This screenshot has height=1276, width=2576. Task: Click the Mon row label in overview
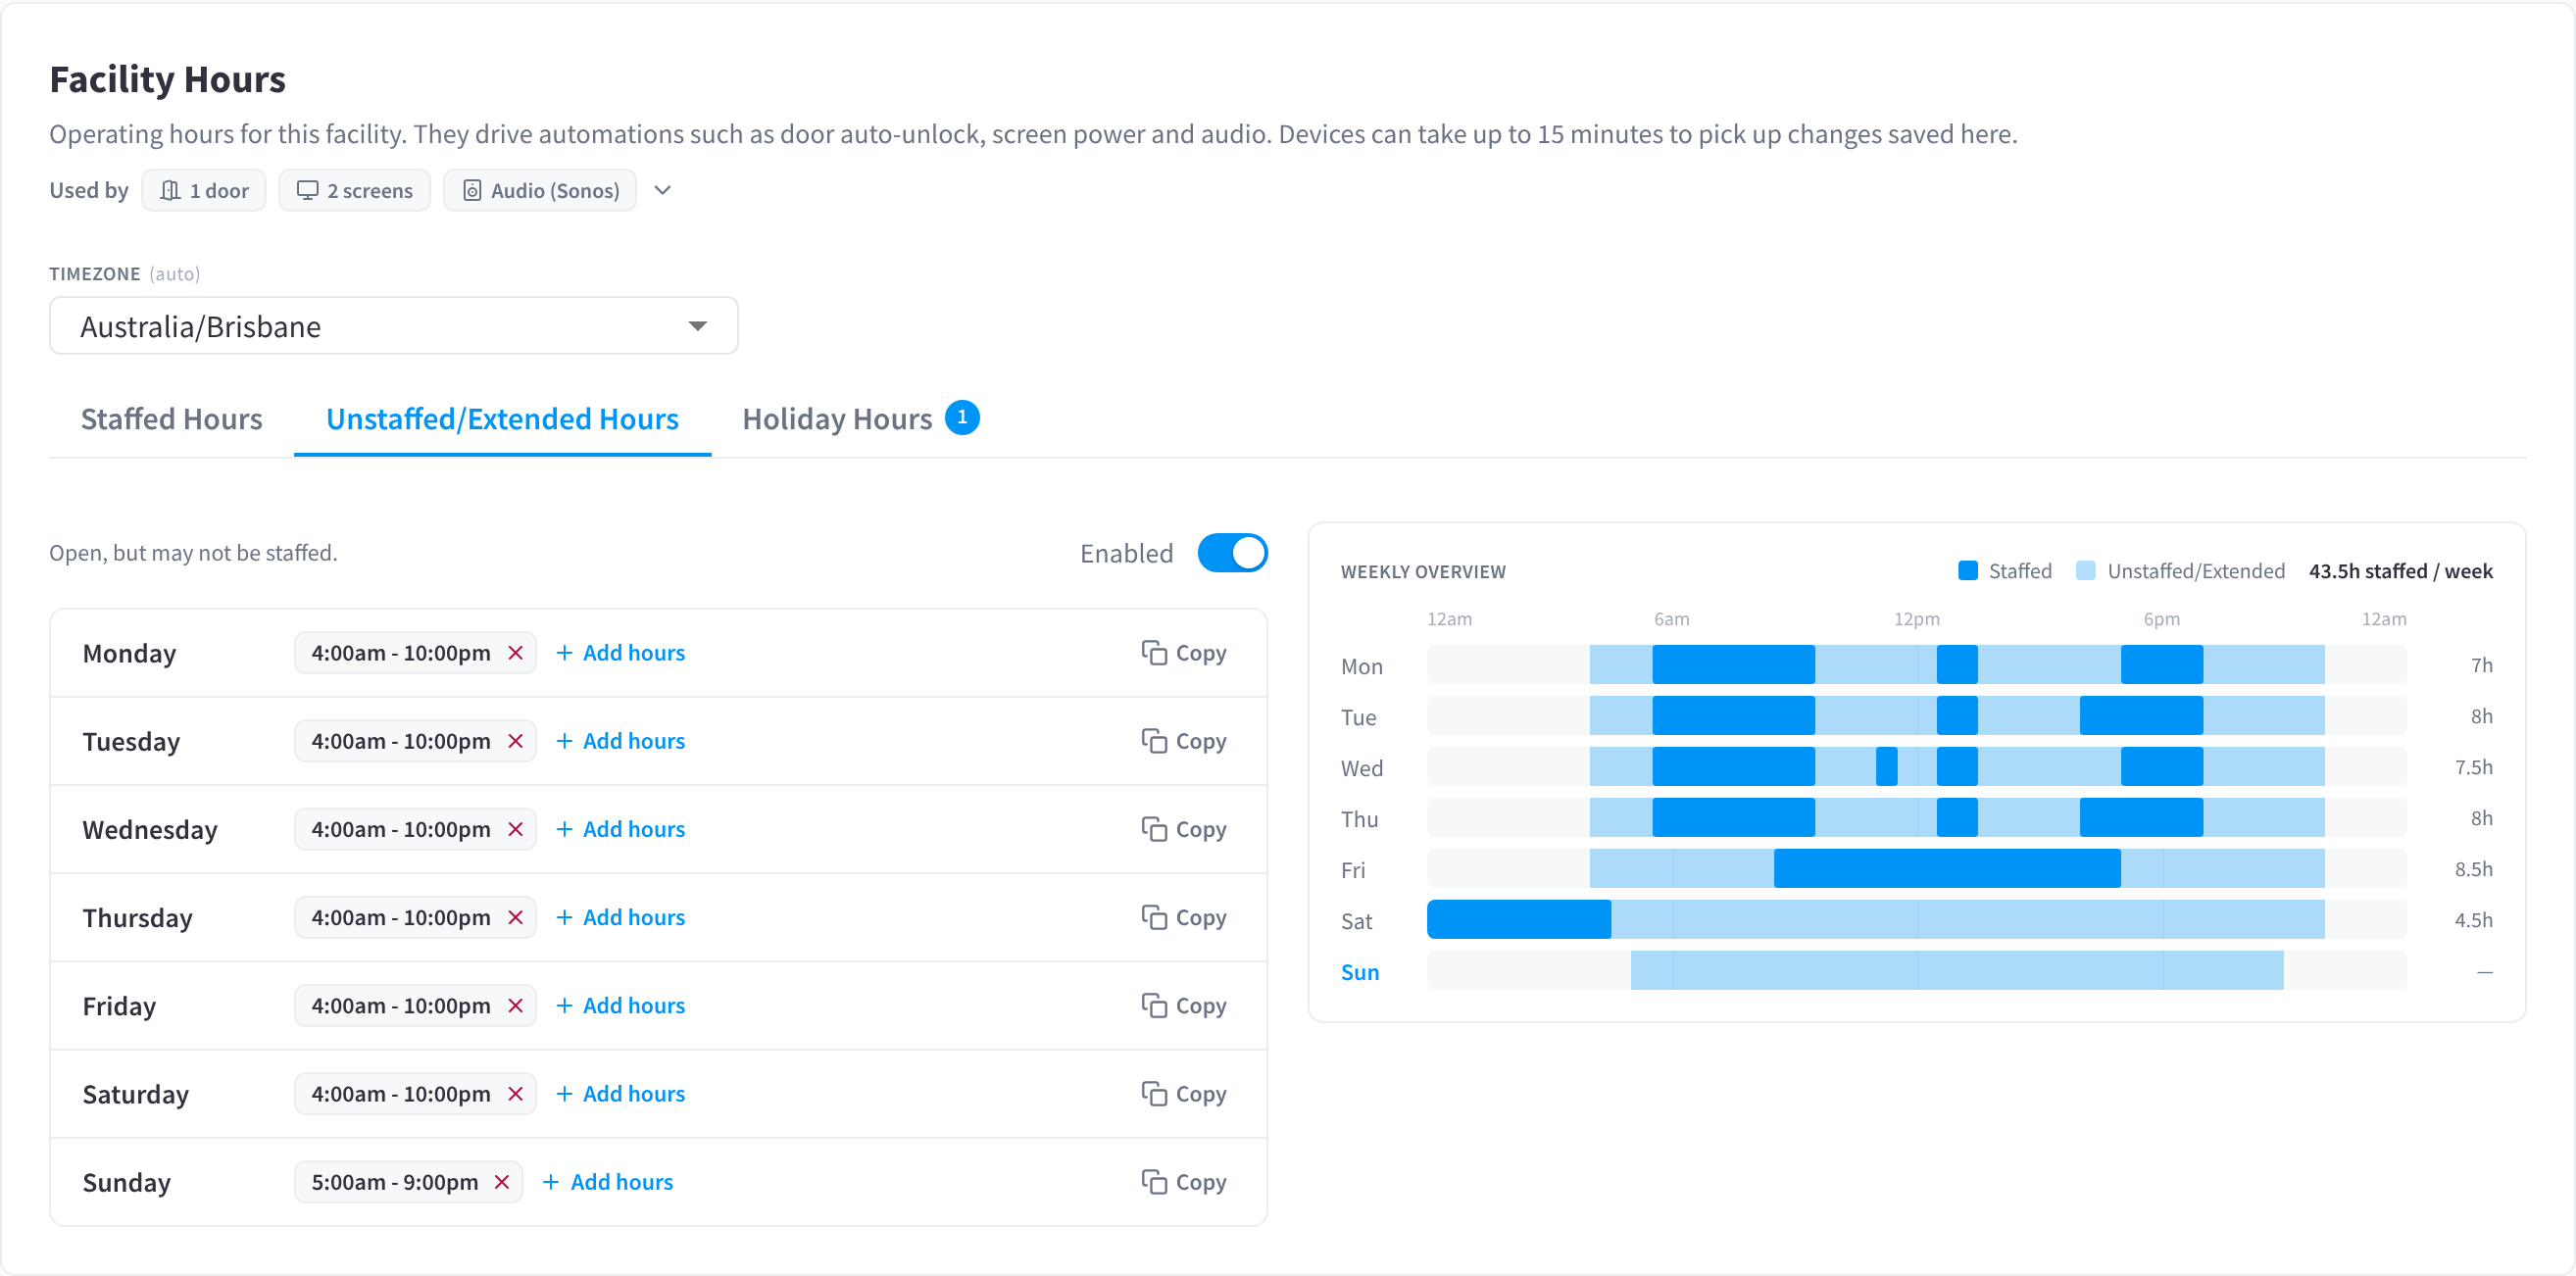(x=1361, y=667)
